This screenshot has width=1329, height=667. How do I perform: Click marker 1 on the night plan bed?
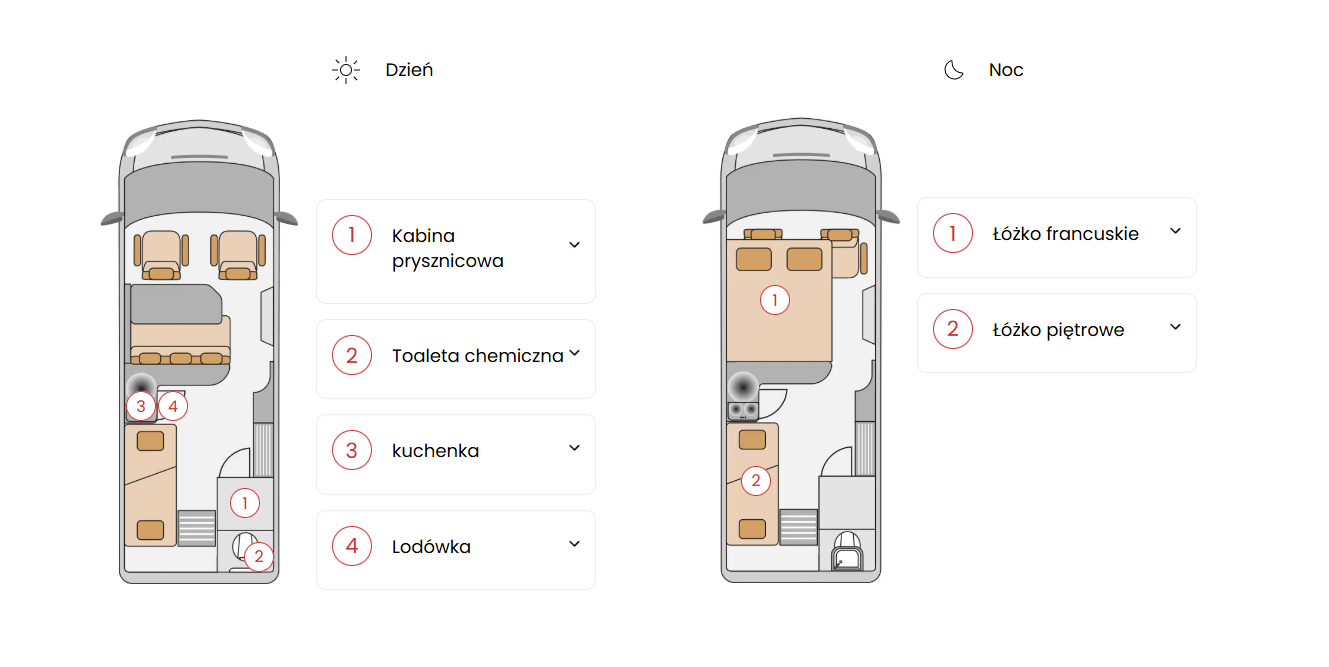click(x=775, y=299)
